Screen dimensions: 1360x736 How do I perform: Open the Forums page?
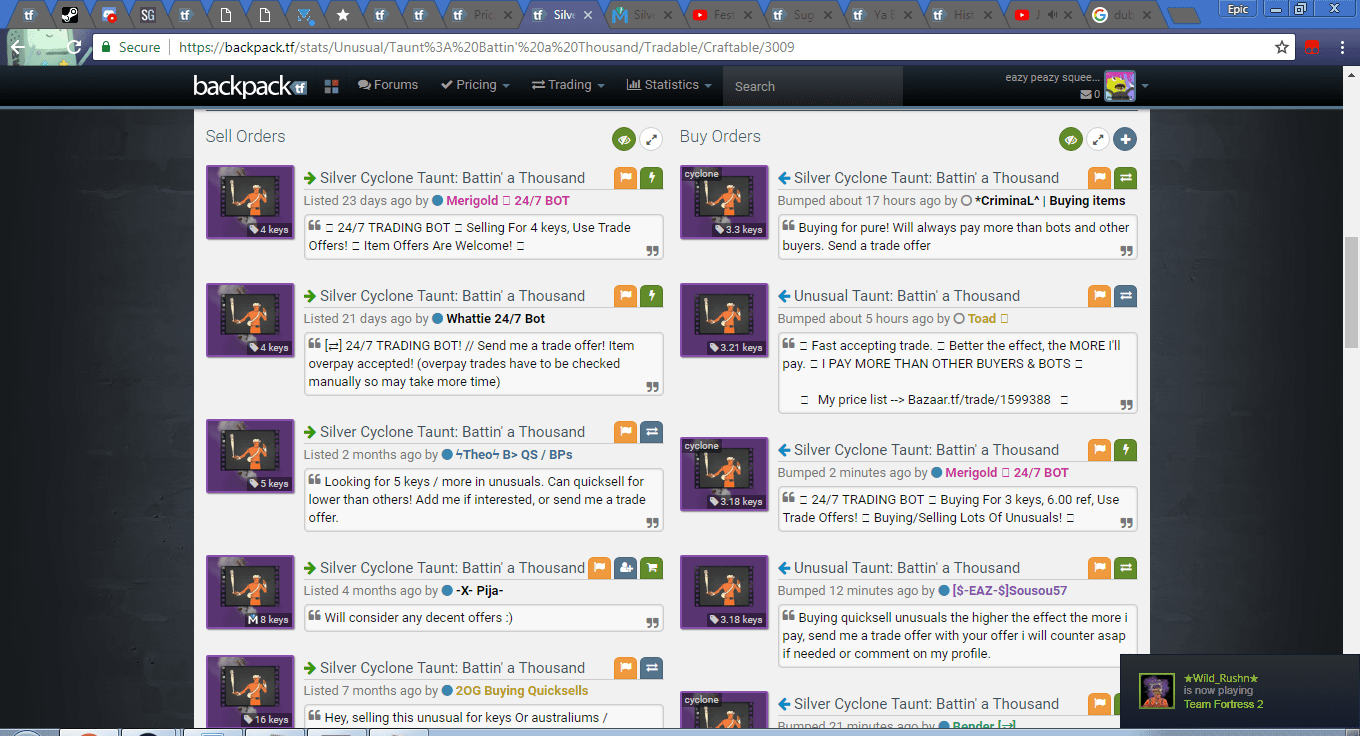pyautogui.click(x=388, y=85)
